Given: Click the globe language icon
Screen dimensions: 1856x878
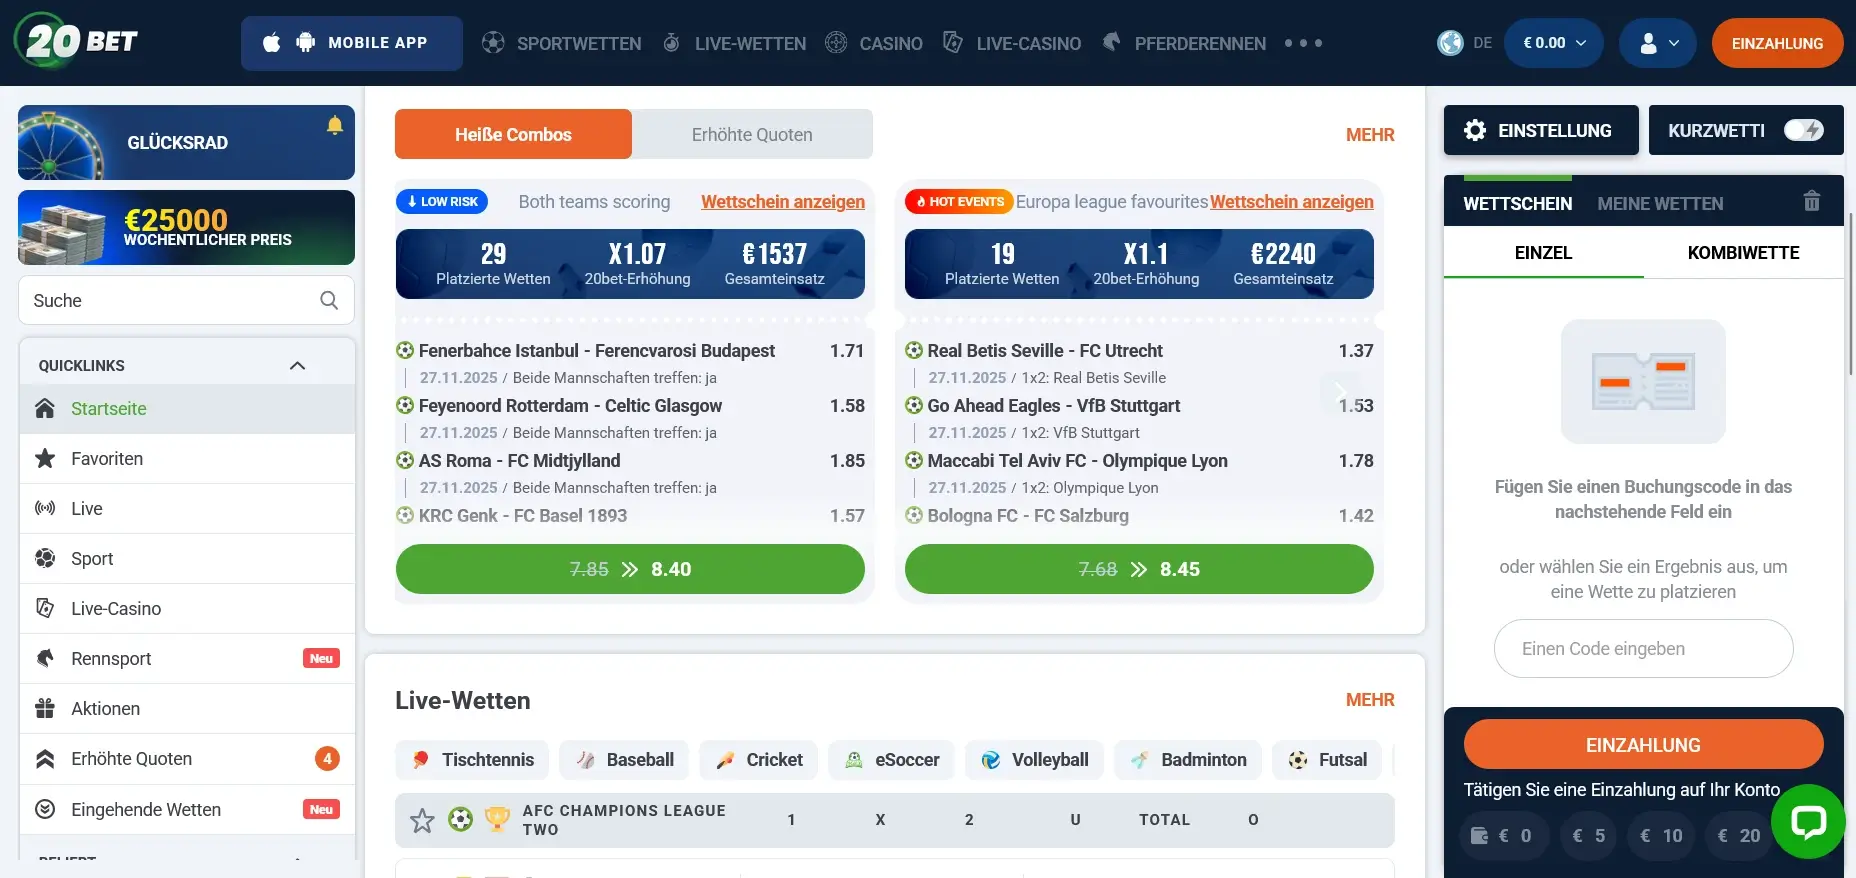Looking at the screenshot, I should (1450, 43).
